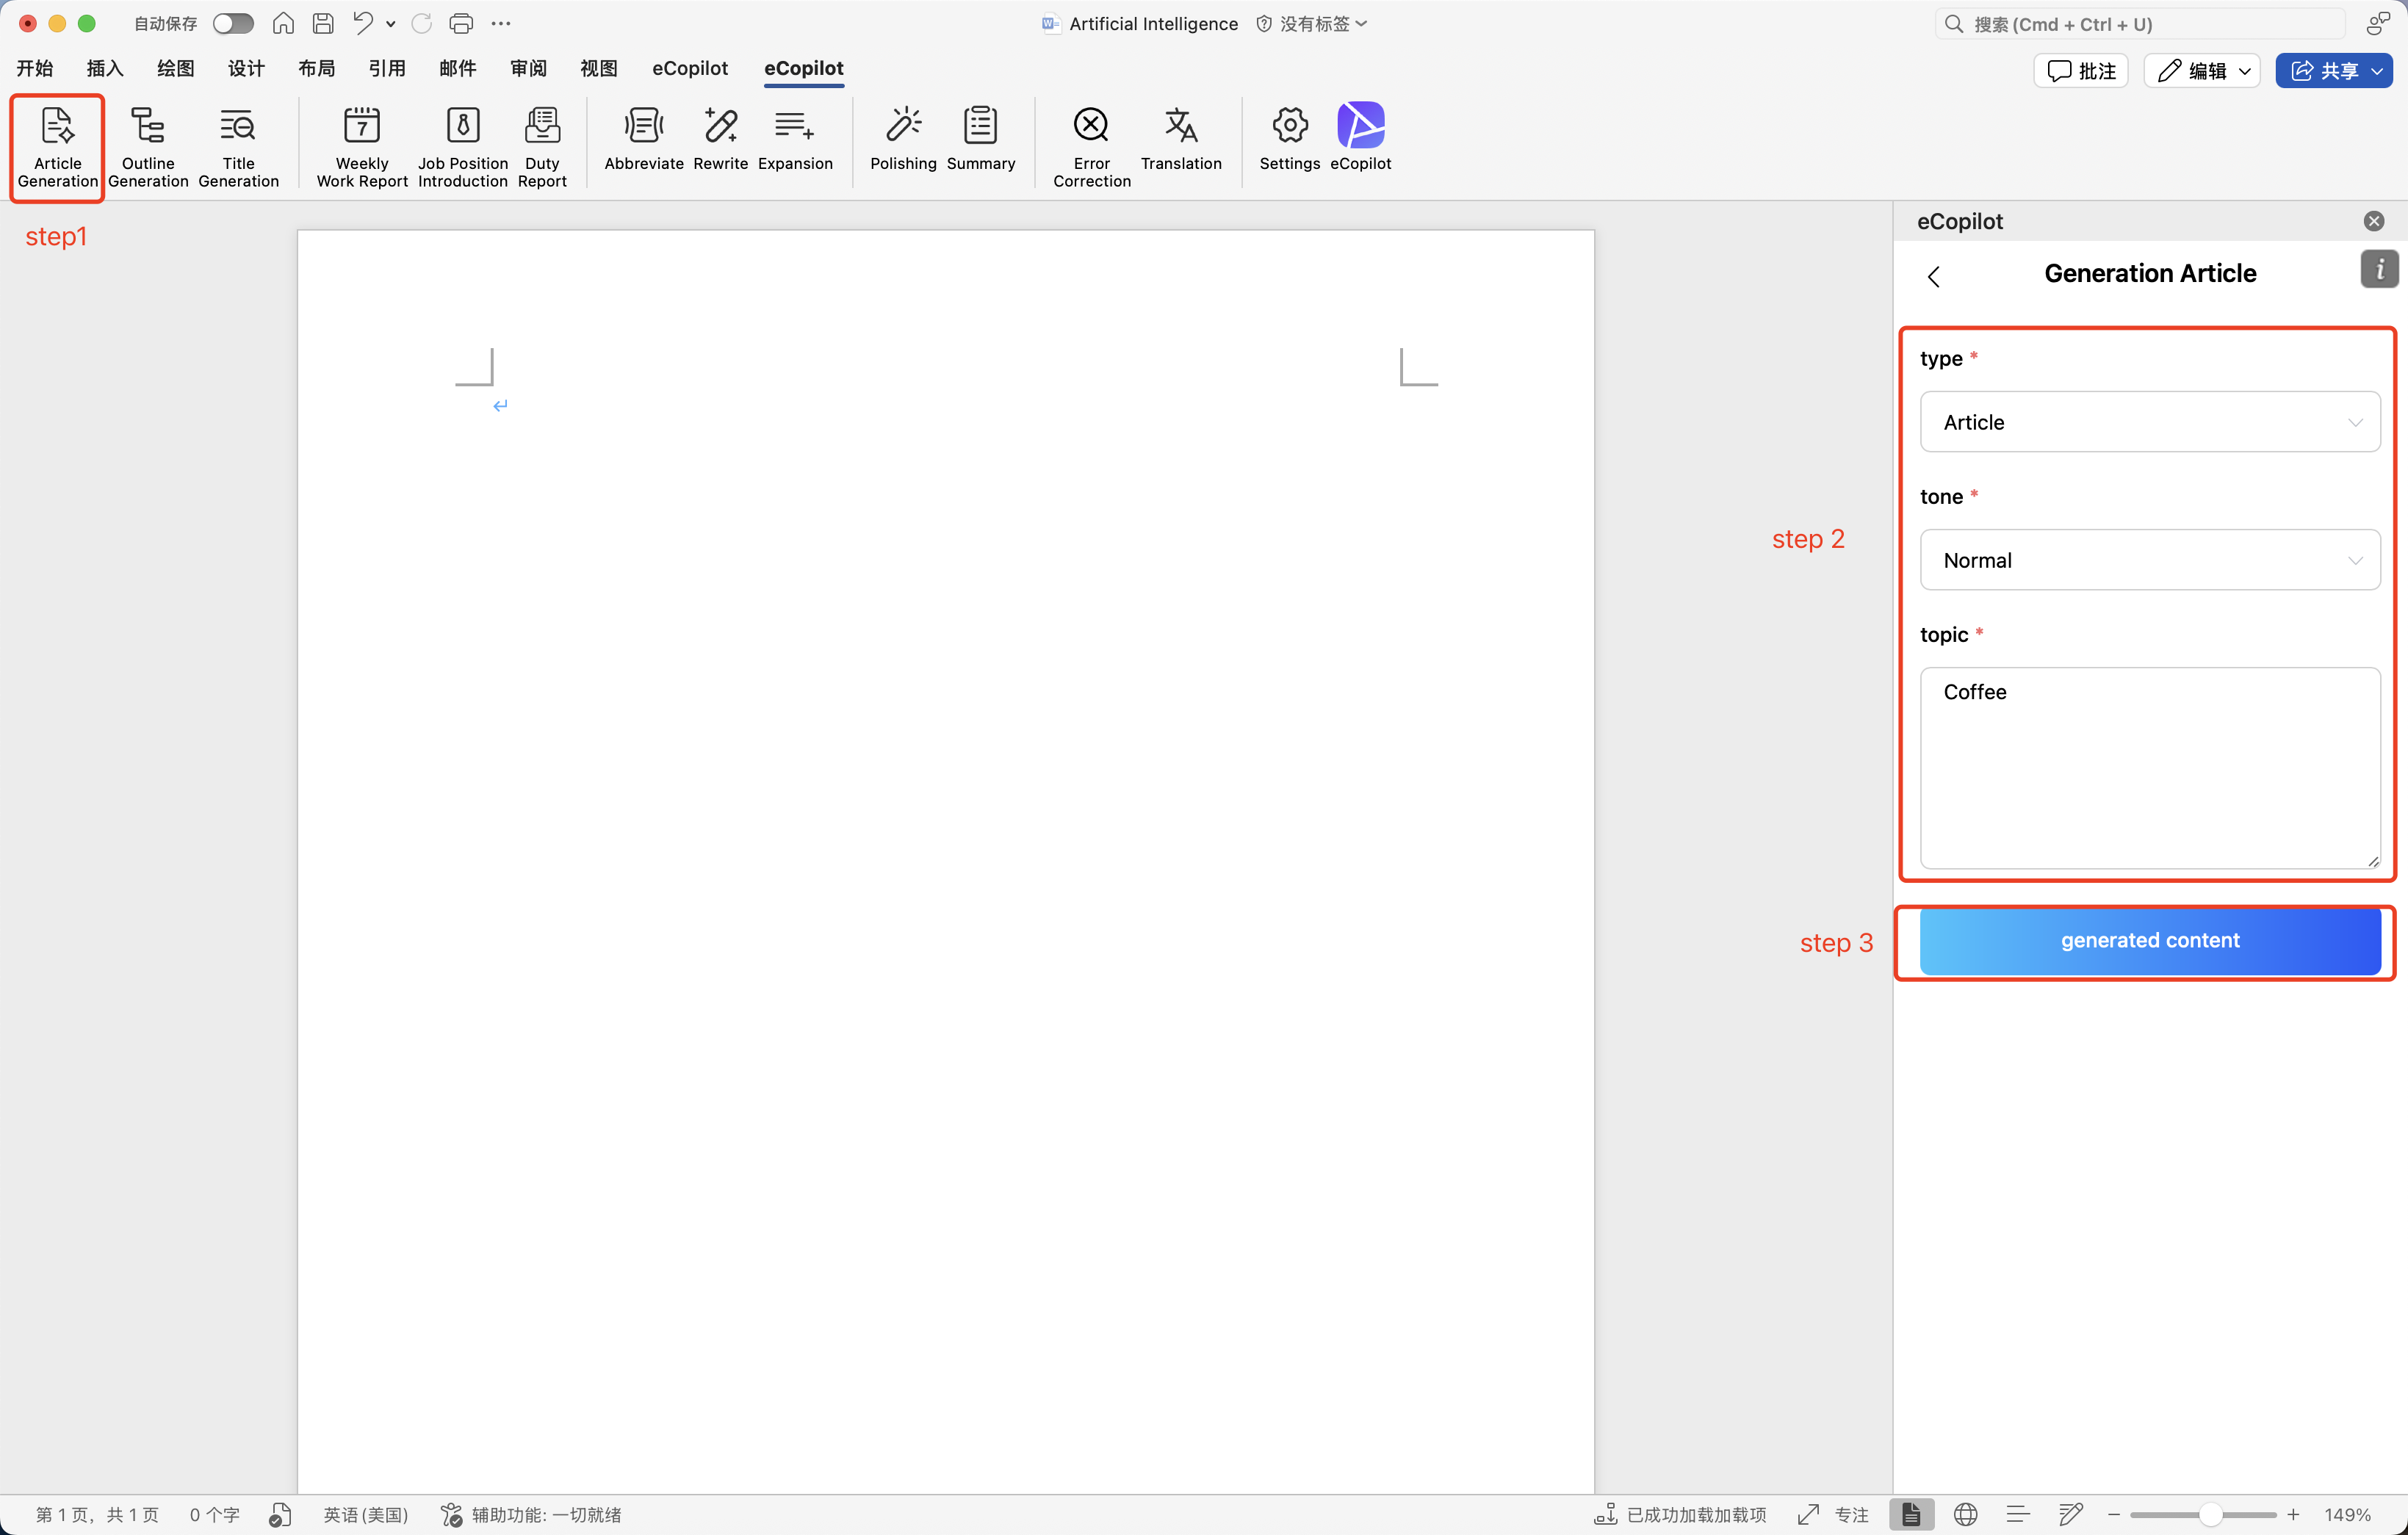2408x1535 pixels.
Task: Toggle the web layout view button
Action: [1965, 1514]
